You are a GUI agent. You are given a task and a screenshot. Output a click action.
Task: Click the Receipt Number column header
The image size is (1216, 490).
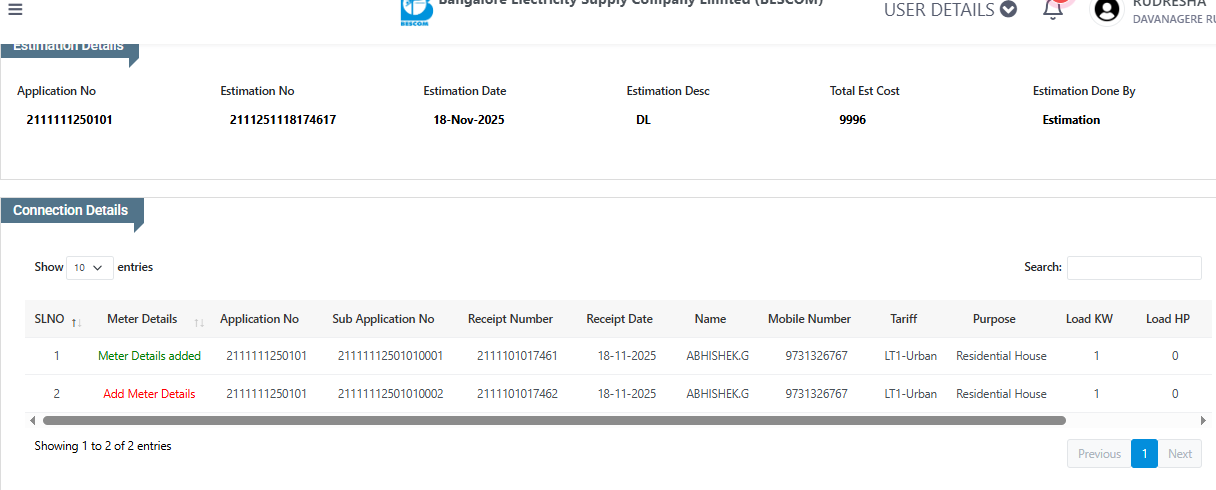pyautogui.click(x=510, y=319)
